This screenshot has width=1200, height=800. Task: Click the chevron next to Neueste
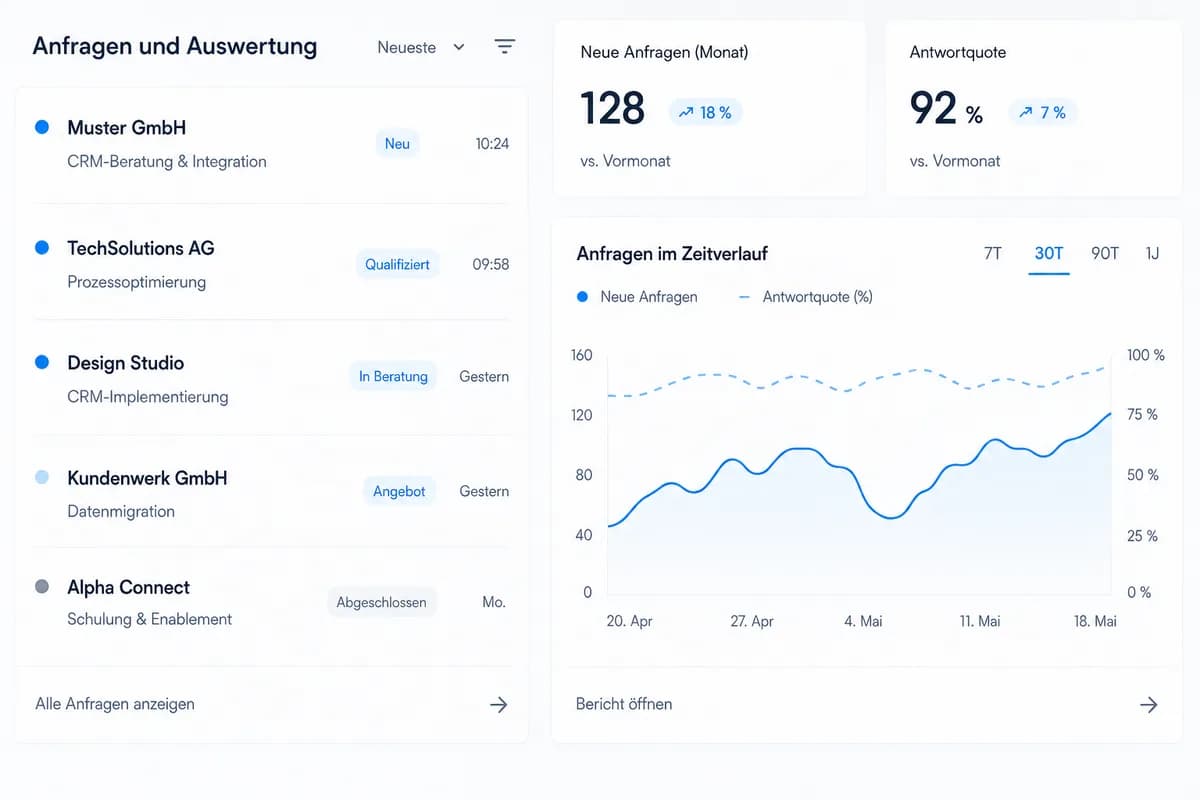(459, 47)
